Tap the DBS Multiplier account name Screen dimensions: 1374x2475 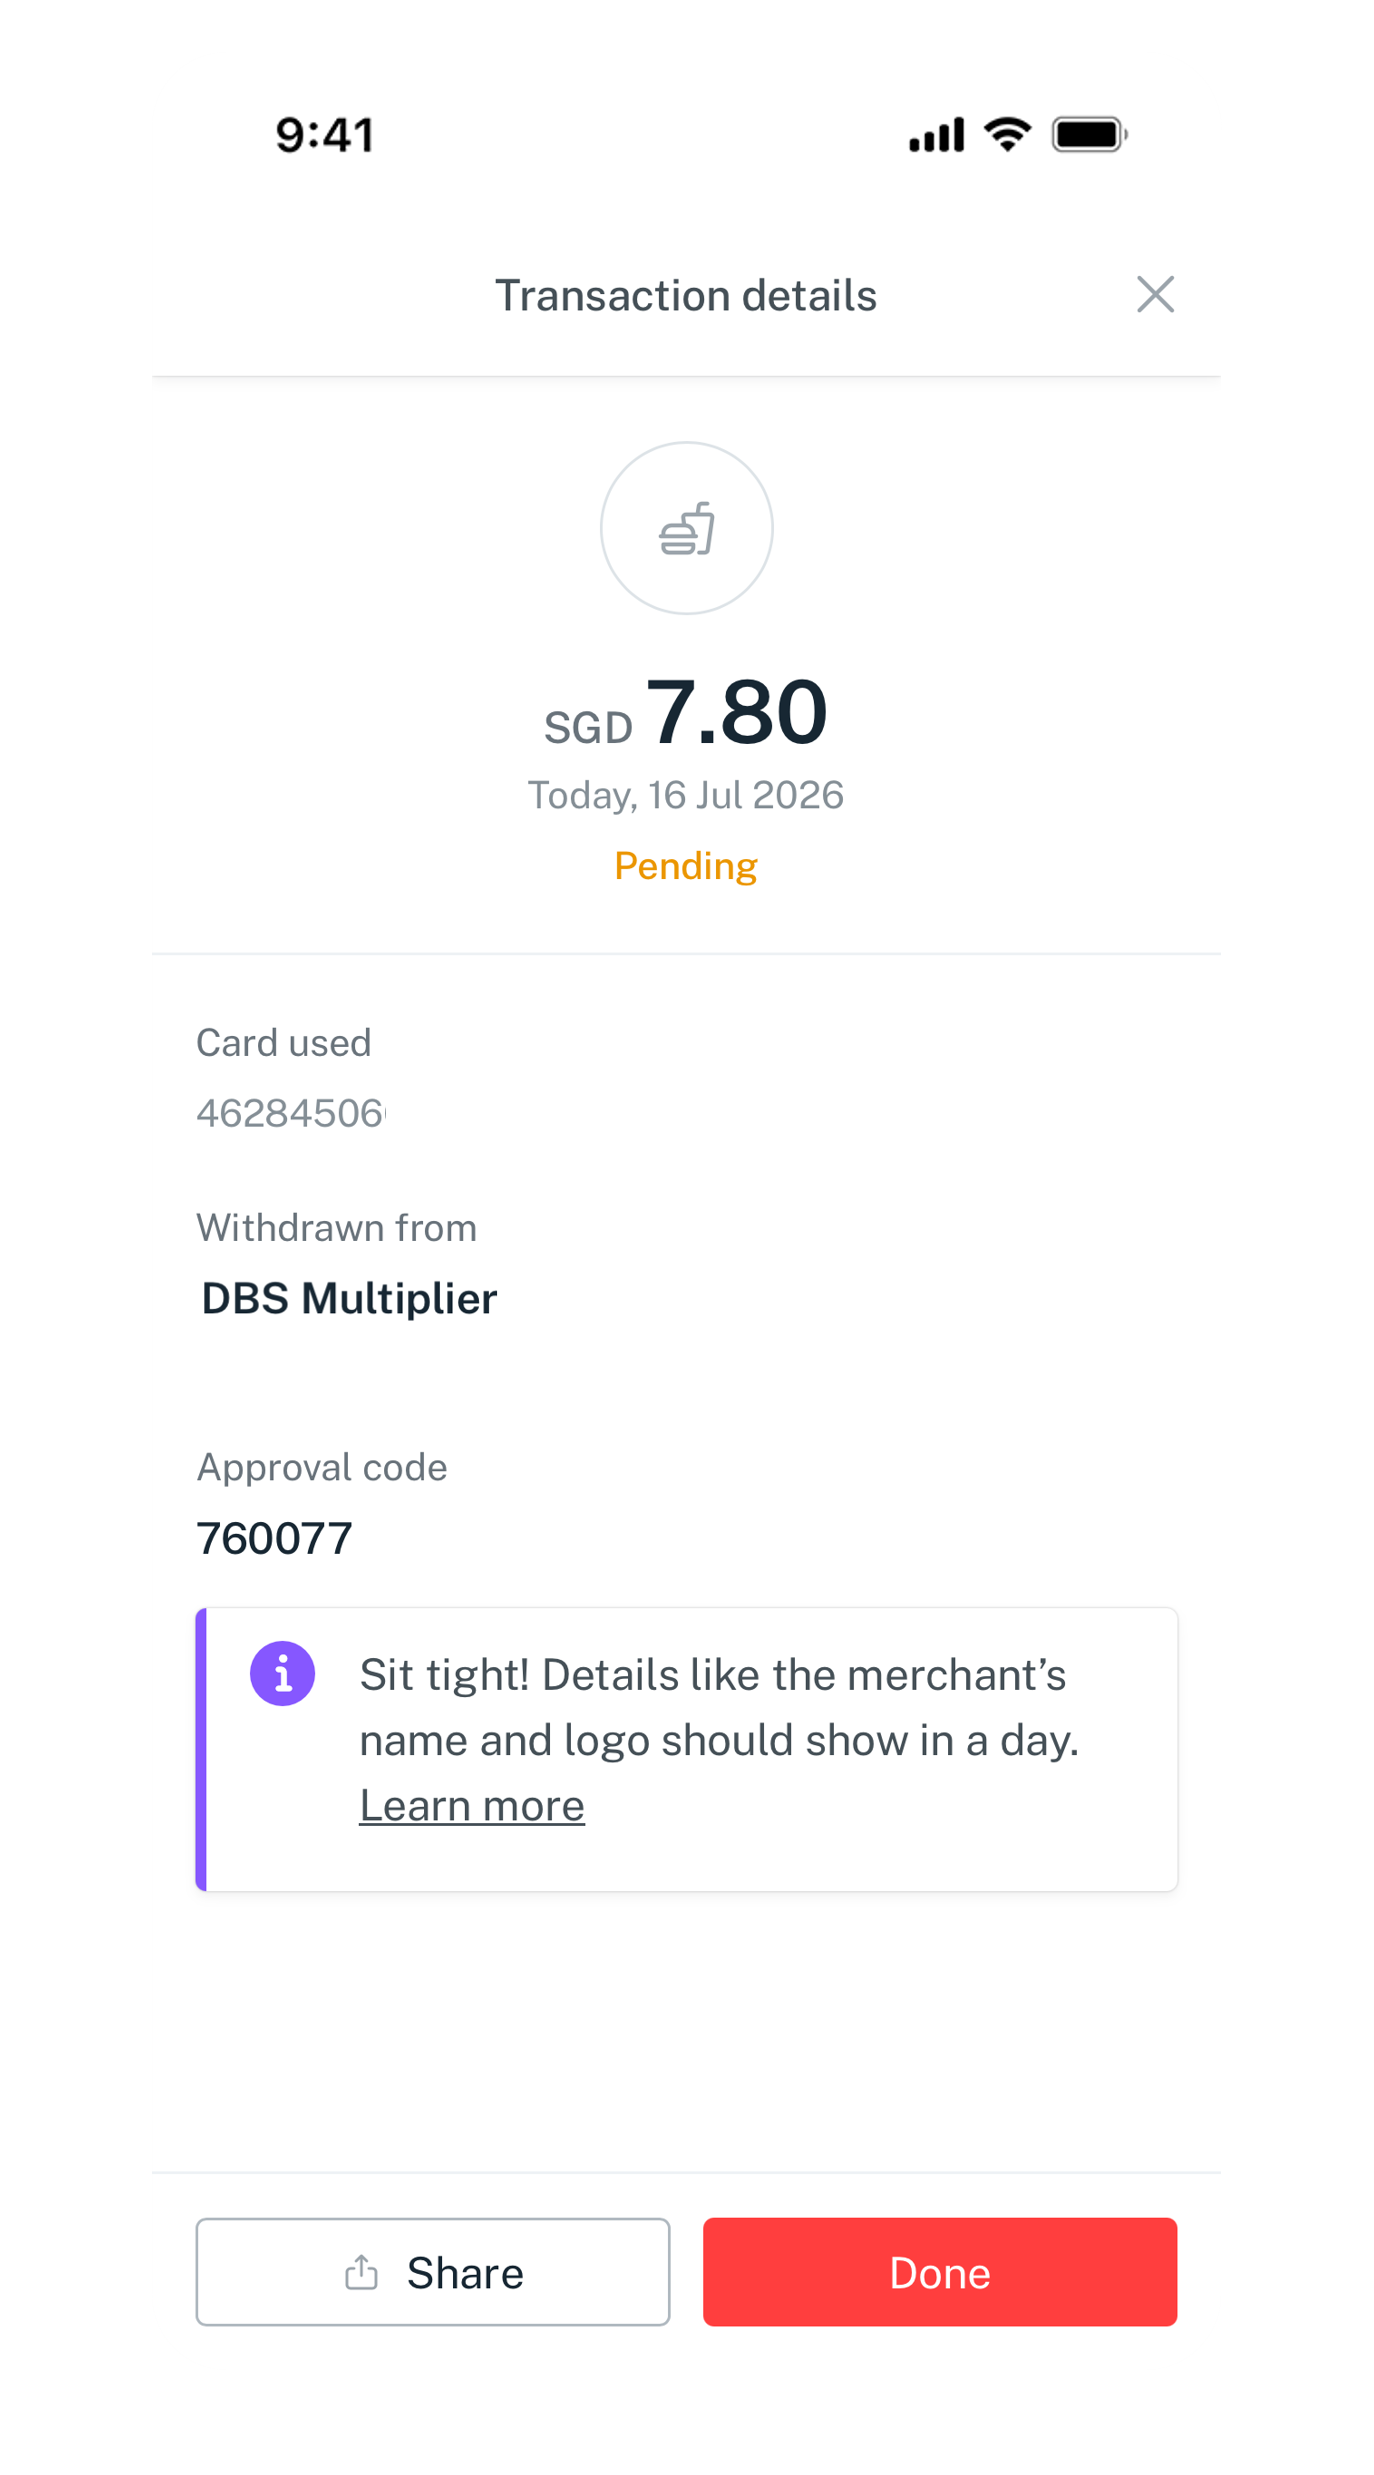(349, 1298)
